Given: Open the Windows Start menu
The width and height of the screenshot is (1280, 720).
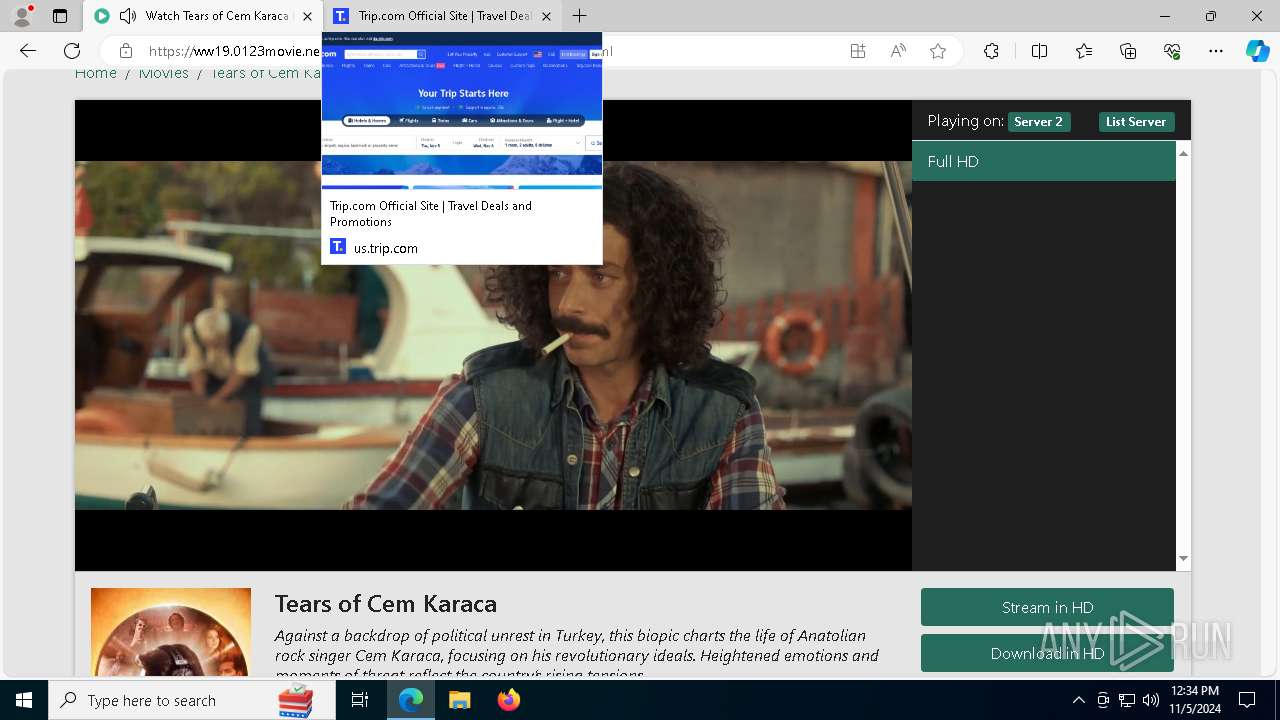Looking at the screenshot, I should click(24, 700).
